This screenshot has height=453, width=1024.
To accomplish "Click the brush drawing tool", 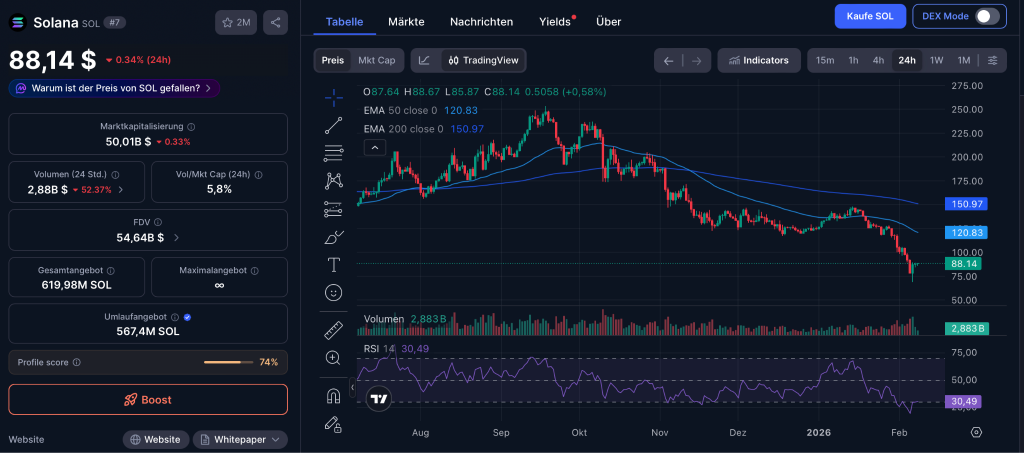I will click(x=334, y=237).
